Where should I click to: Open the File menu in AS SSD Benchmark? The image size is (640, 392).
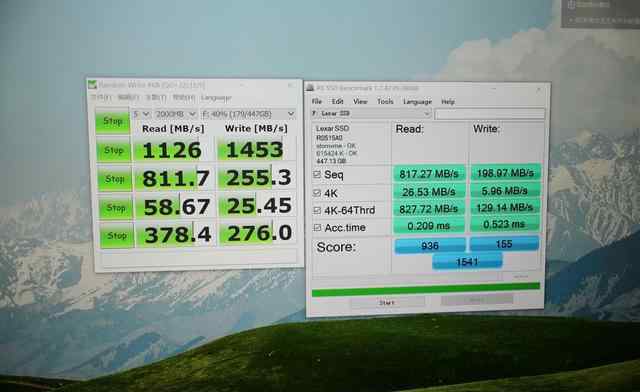pos(317,101)
